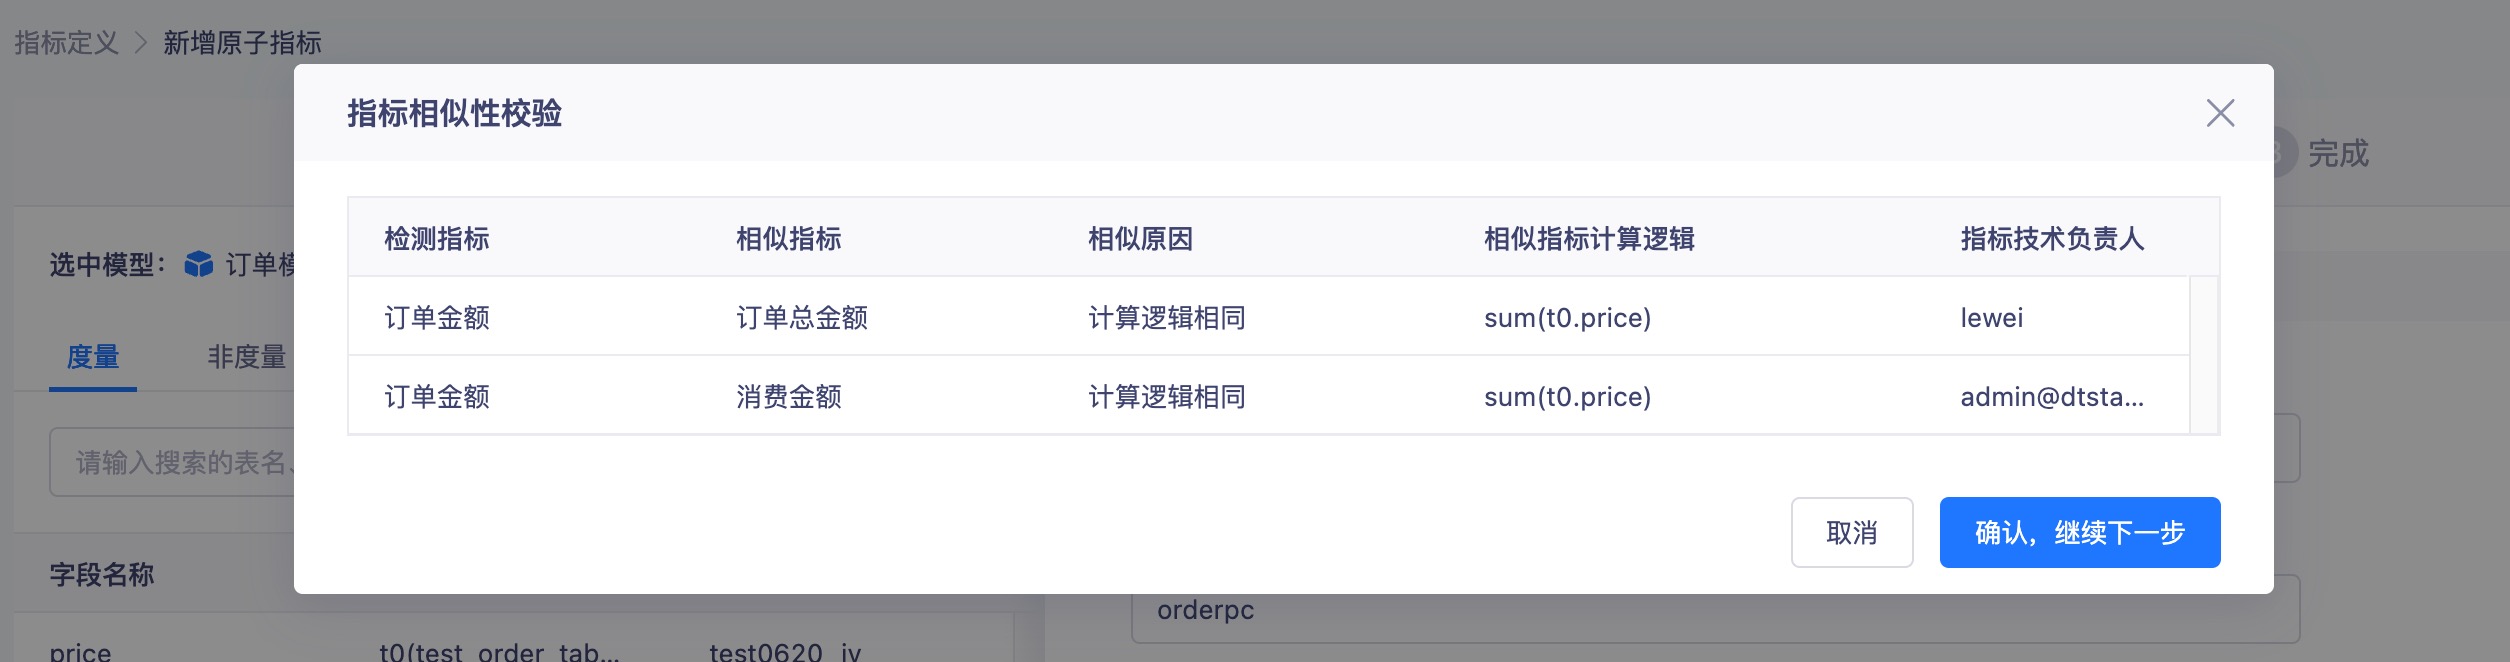The height and width of the screenshot is (662, 2510).
Task: Select the price field row
Action: (x=81, y=651)
